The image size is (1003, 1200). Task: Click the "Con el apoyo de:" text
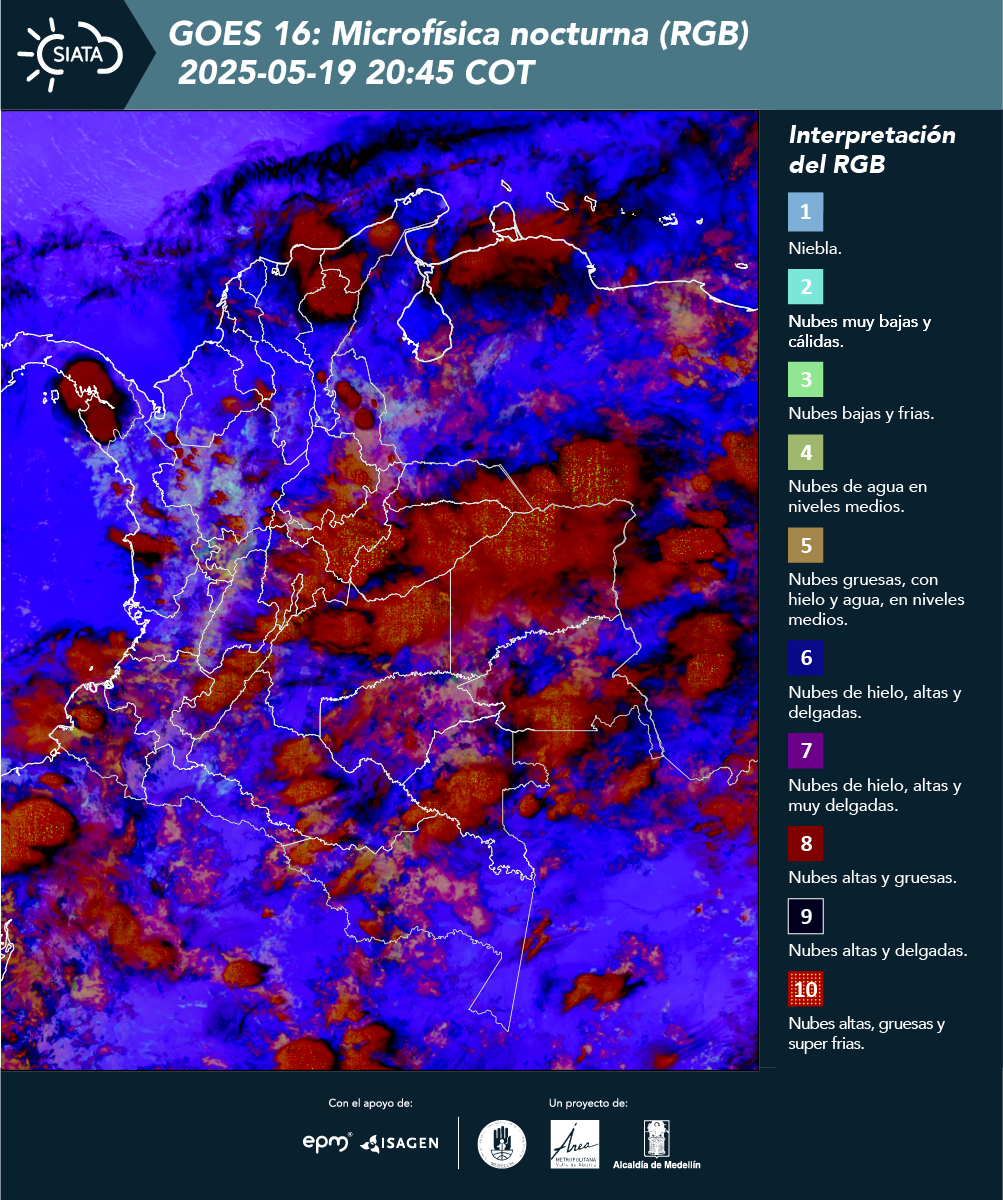pyautogui.click(x=370, y=1104)
